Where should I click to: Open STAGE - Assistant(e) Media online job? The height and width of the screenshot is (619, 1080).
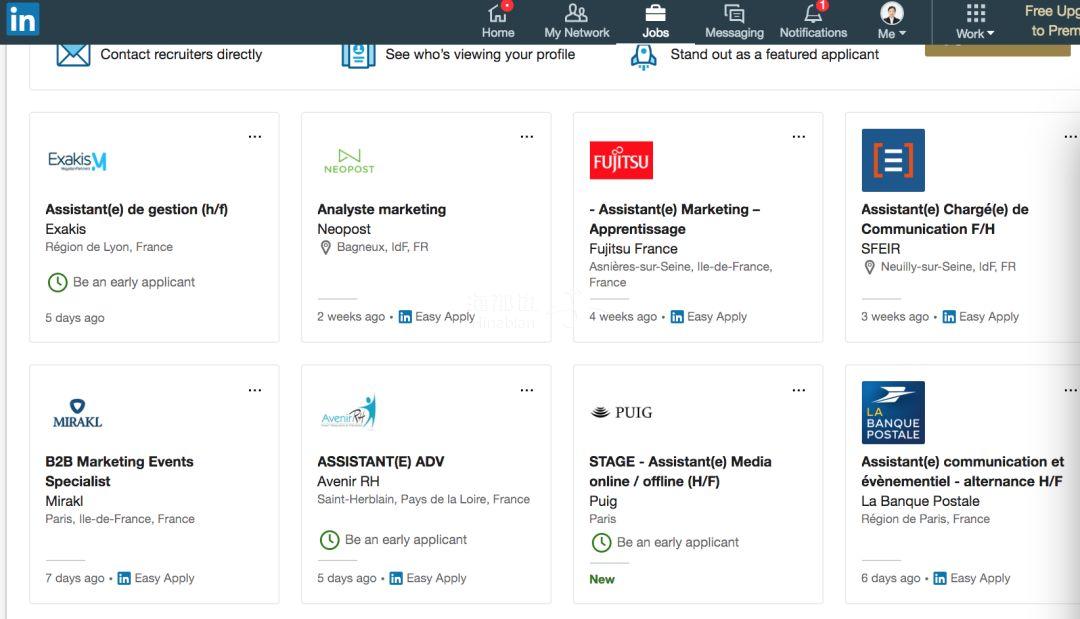pos(680,471)
